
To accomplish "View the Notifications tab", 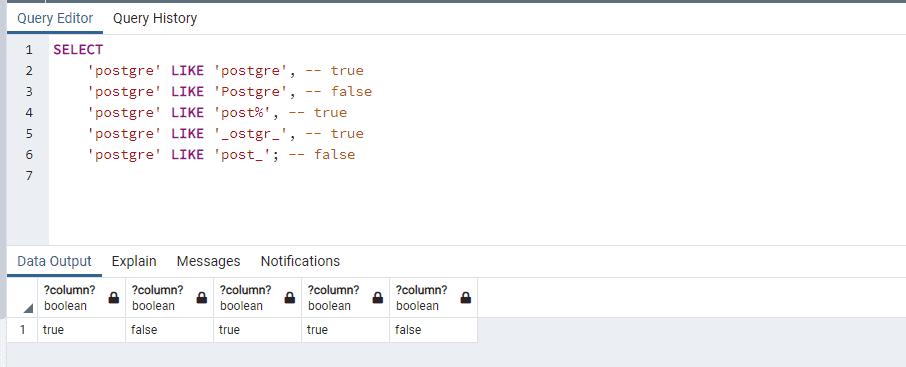I will coord(300,261).
